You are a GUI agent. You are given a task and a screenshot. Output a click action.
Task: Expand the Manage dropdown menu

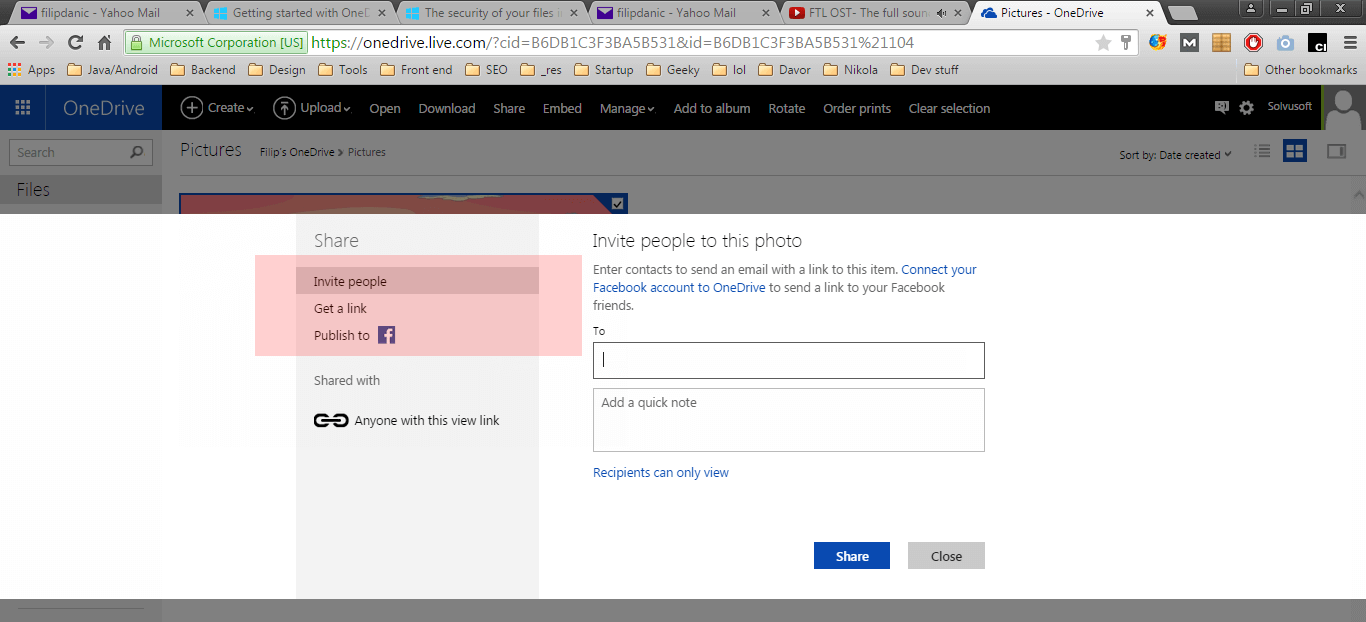click(627, 108)
